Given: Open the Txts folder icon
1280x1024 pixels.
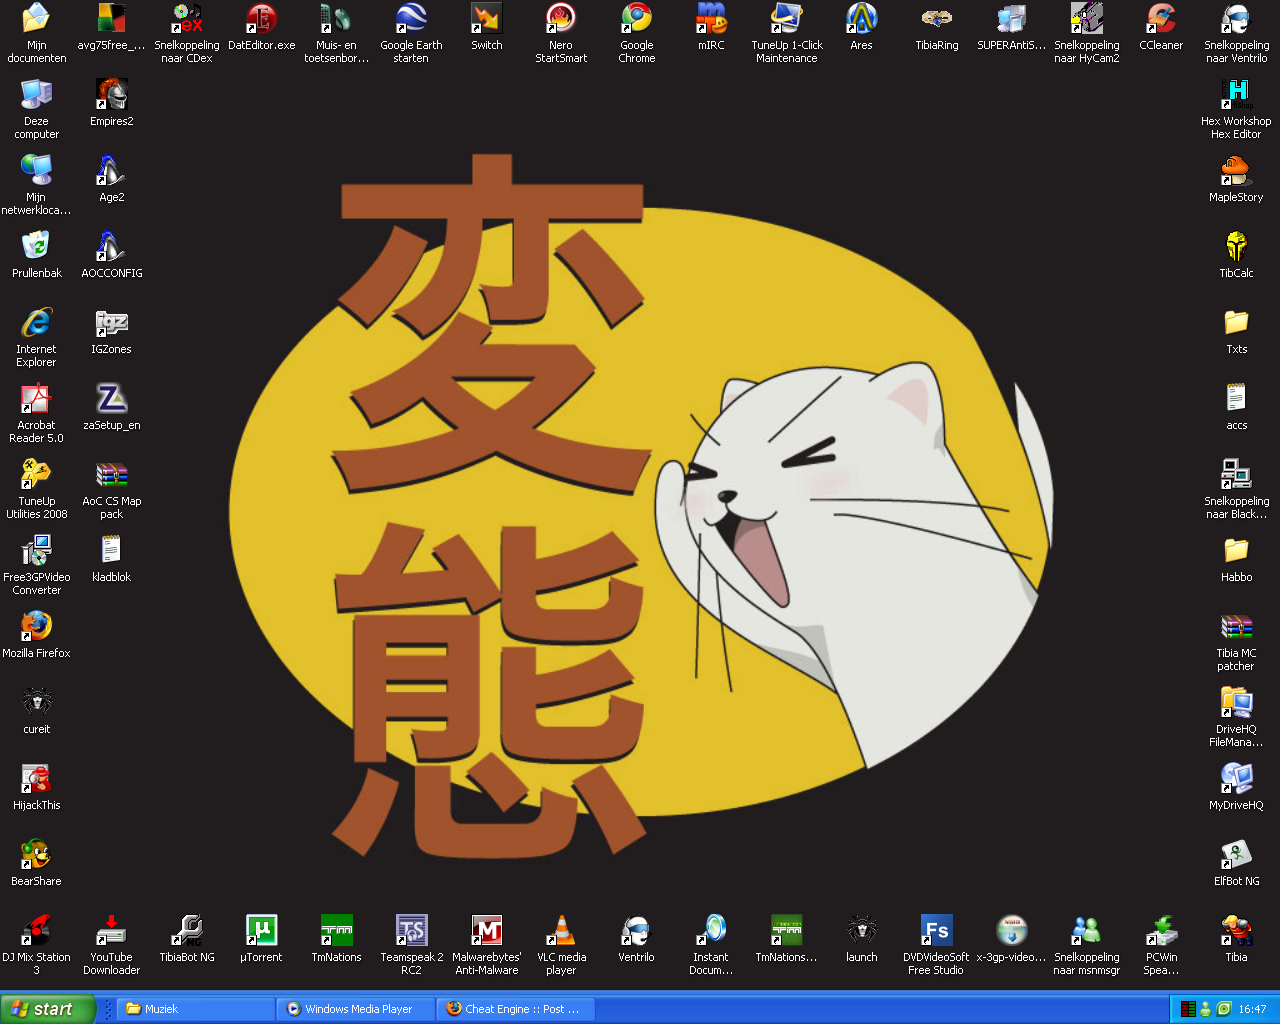Looking at the screenshot, I should click(1236, 322).
